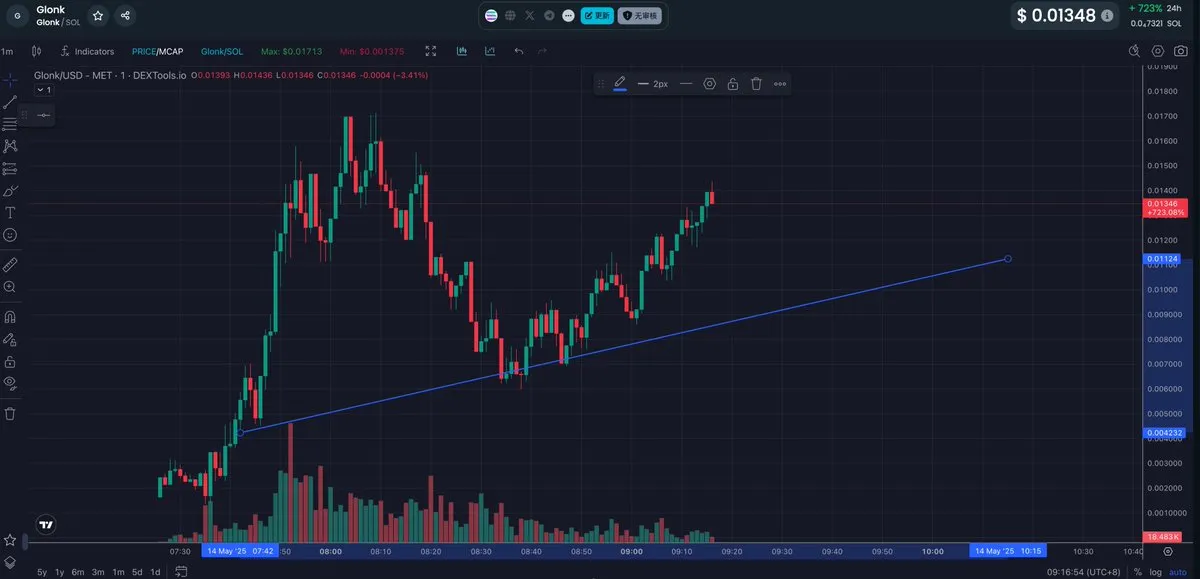This screenshot has height=579, width=1200.
Task: Toggle stay in drawing mode
Action: 10,339
